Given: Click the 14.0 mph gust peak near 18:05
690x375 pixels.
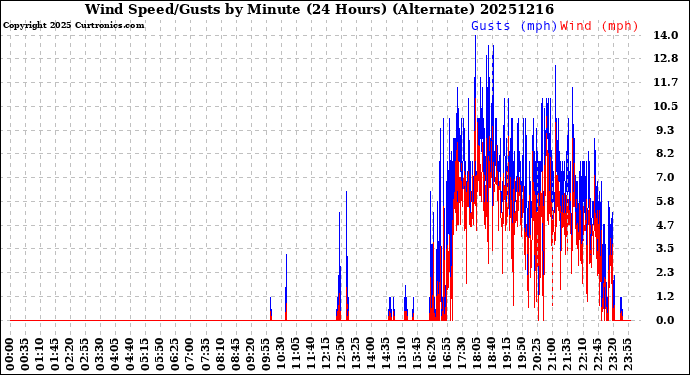Looking at the screenshot, I should click(x=475, y=37).
